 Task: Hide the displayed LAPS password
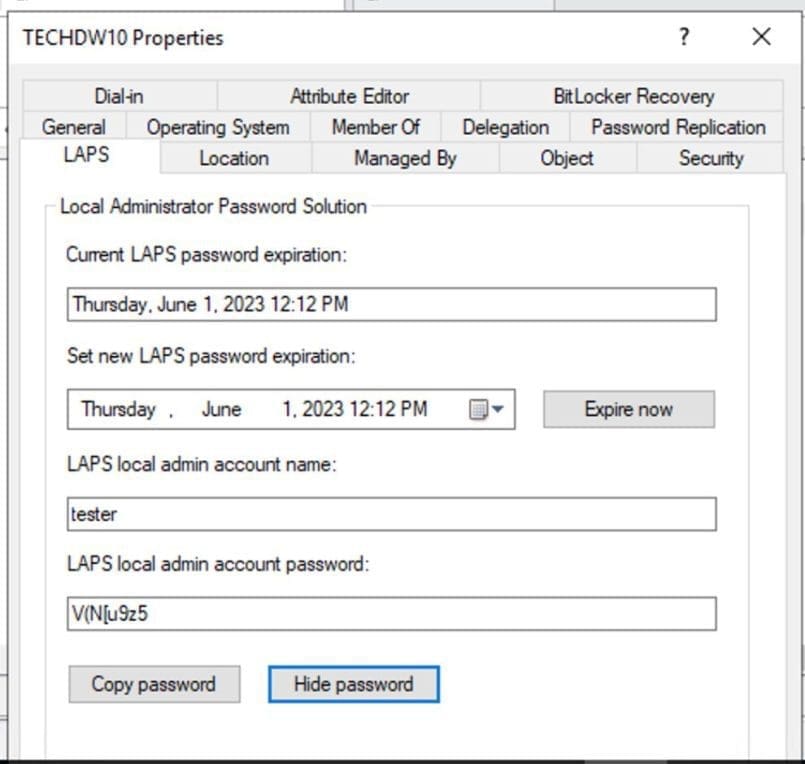(x=353, y=684)
